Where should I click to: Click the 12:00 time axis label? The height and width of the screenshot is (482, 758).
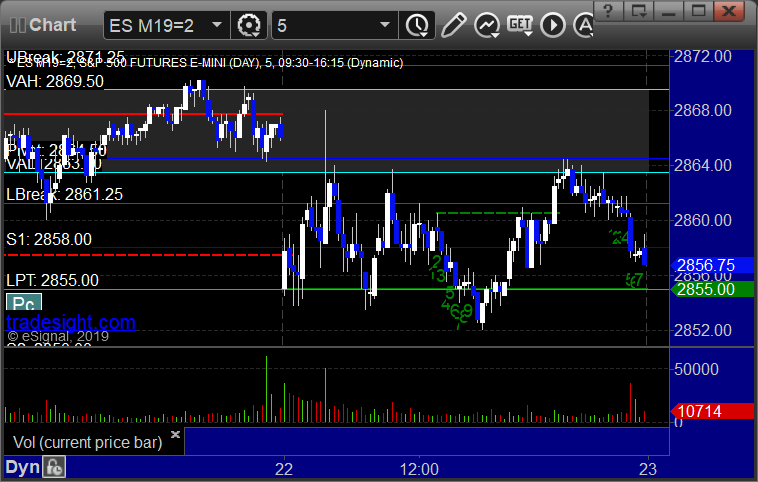coord(419,469)
